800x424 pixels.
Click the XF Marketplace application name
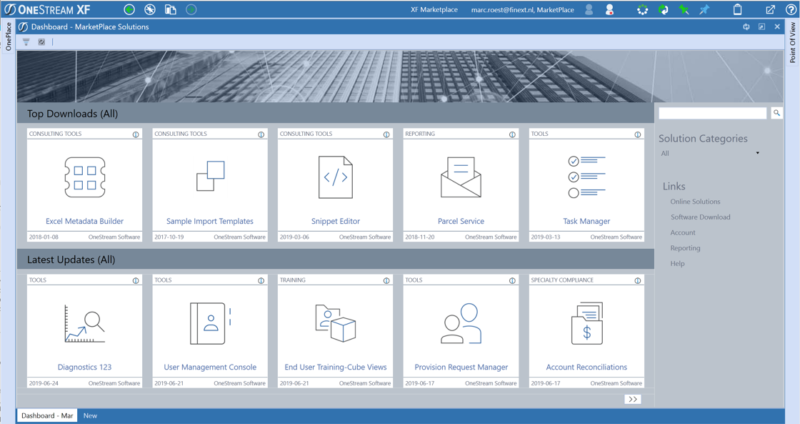pyautogui.click(x=434, y=10)
